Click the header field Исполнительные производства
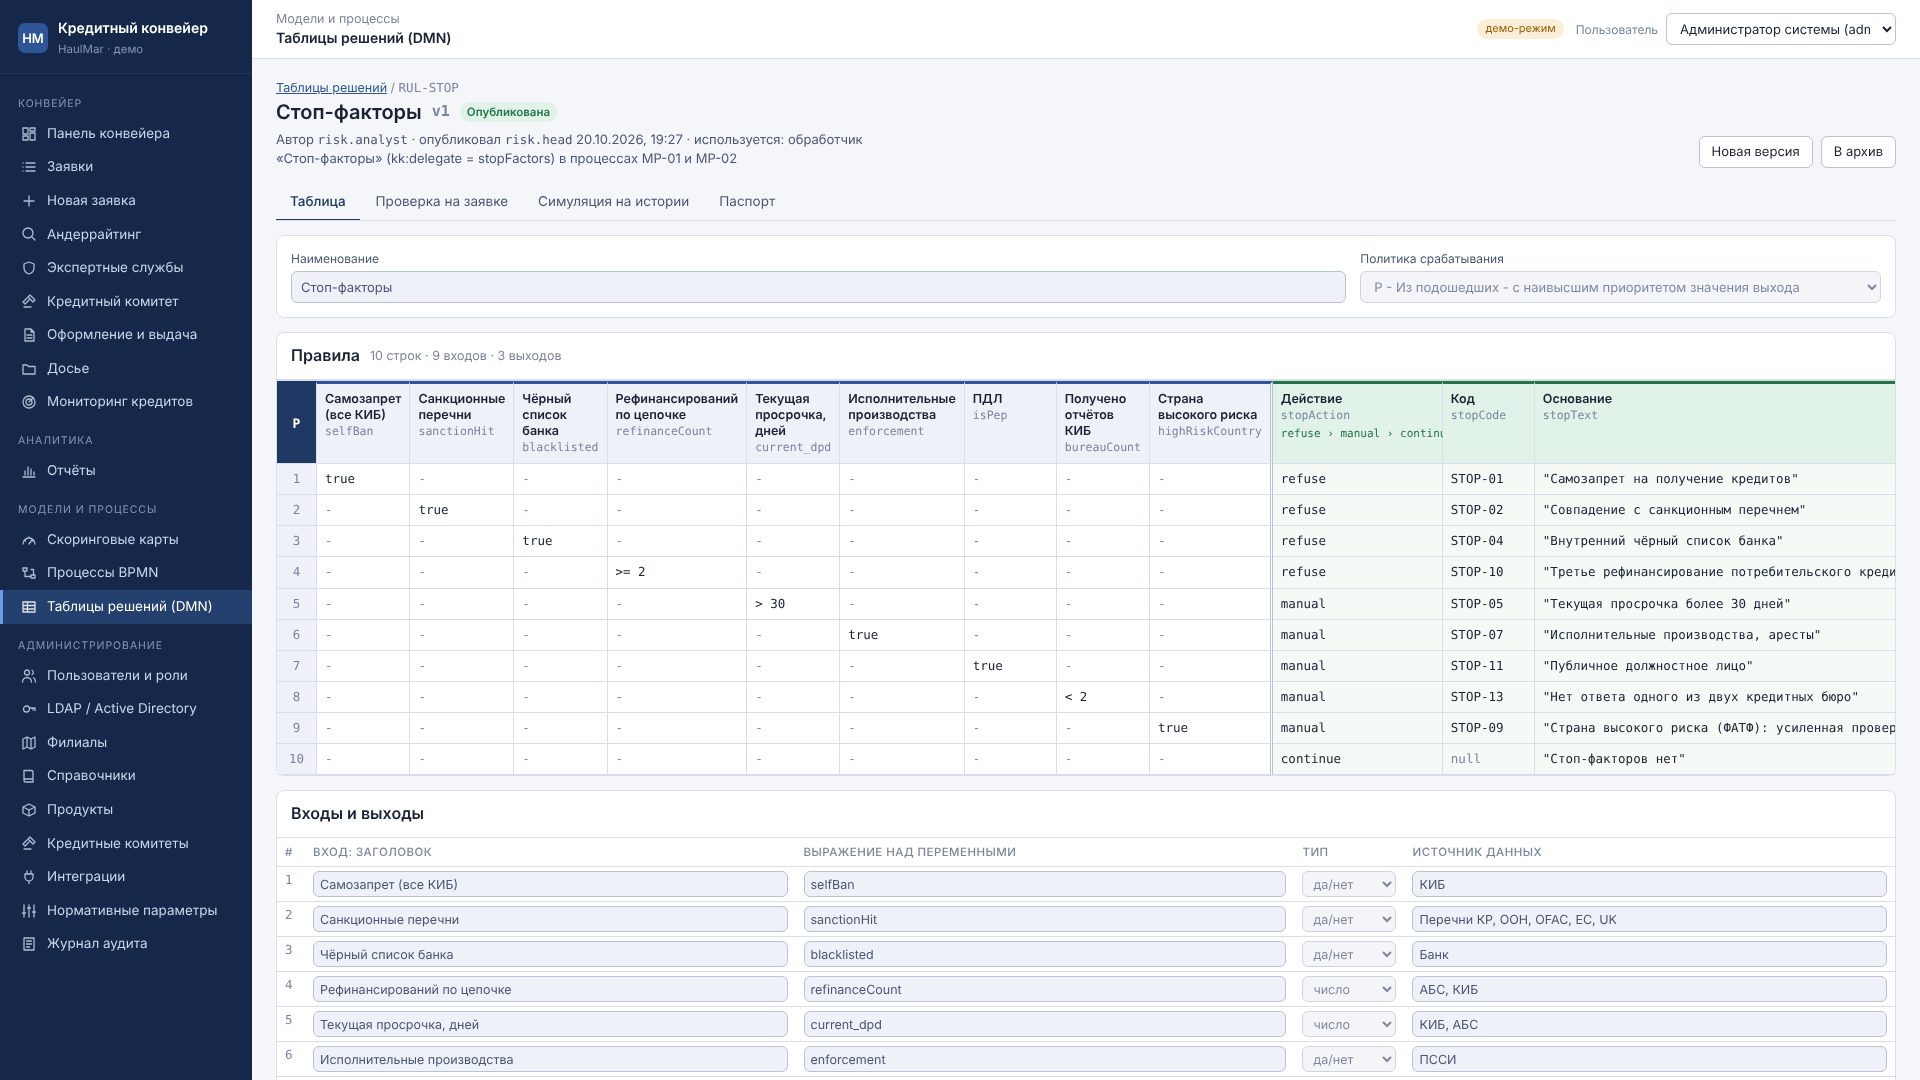The height and width of the screenshot is (1080, 1920). coord(550,1060)
